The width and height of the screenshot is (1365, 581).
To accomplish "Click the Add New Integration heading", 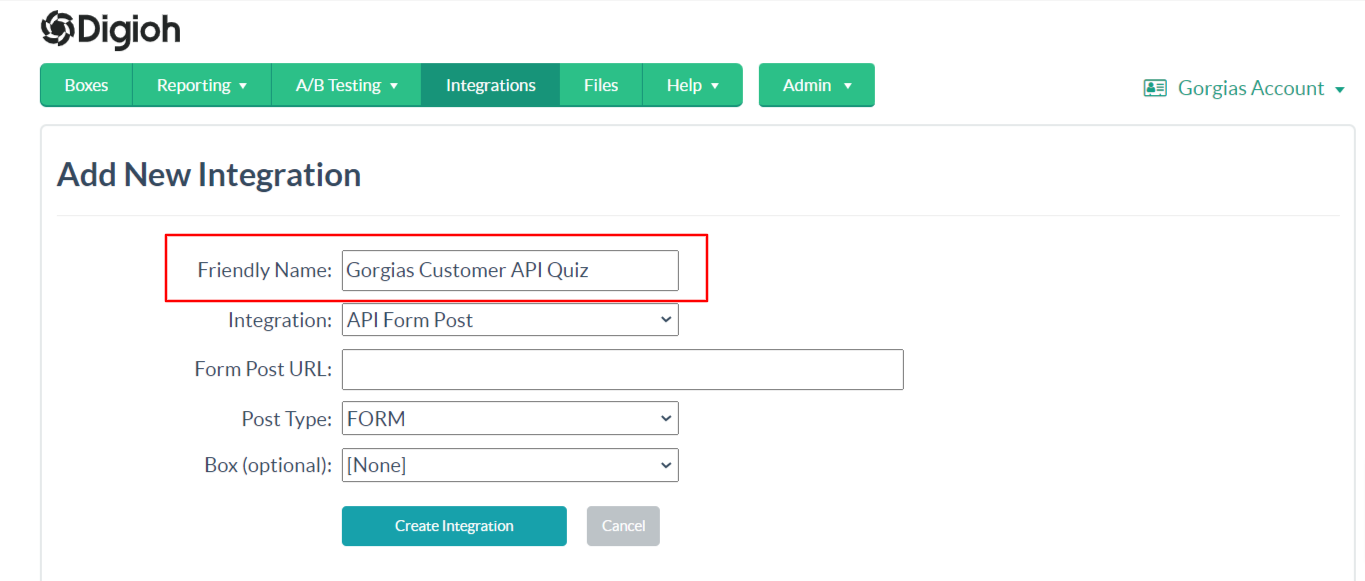I will (x=209, y=175).
